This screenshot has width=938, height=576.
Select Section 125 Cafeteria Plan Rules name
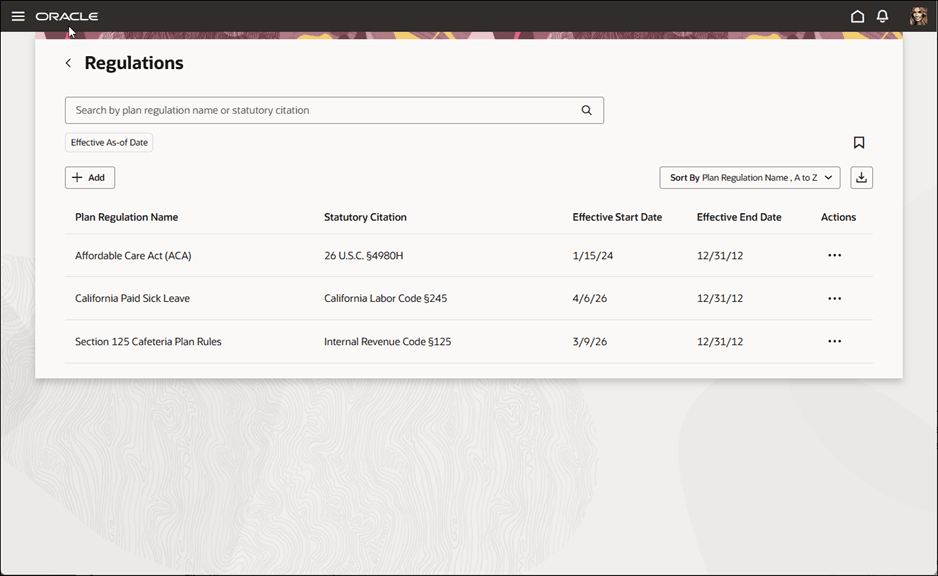(x=148, y=342)
